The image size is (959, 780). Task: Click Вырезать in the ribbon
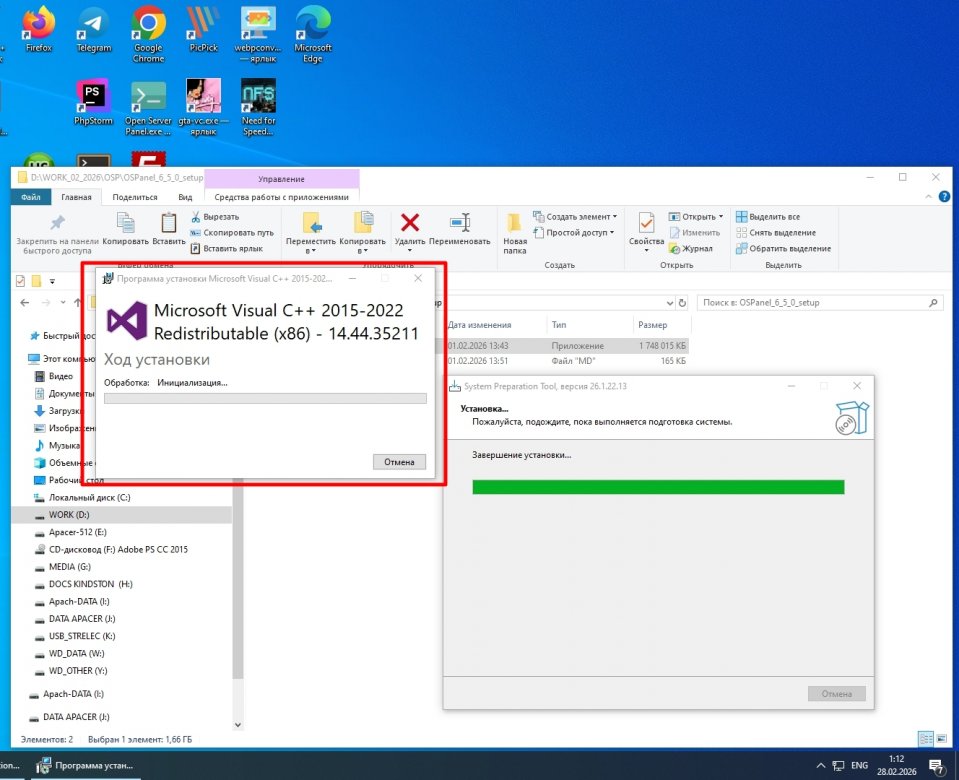coord(215,217)
